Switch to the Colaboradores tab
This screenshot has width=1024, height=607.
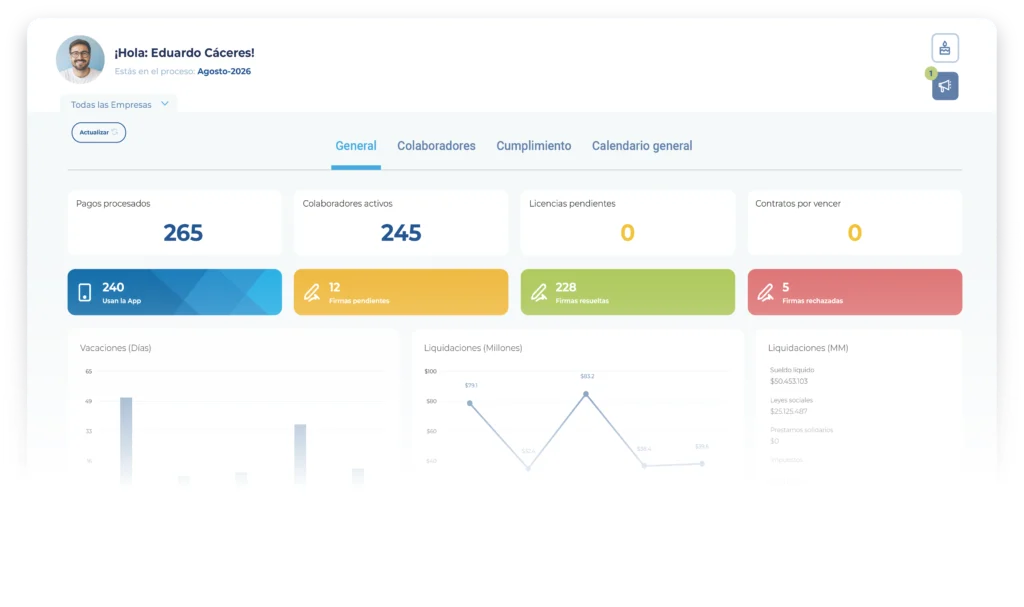coord(436,146)
